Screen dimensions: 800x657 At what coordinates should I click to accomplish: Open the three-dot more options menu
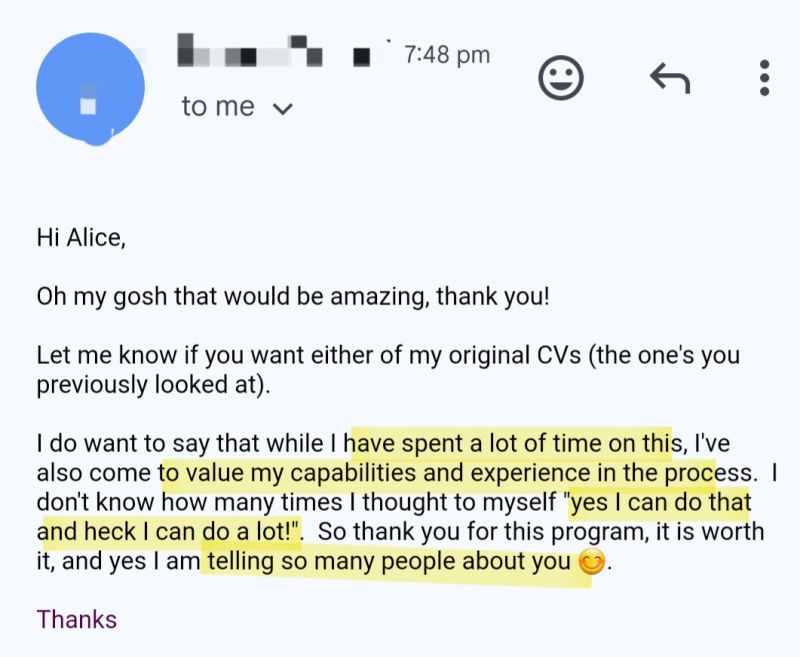click(x=764, y=77)
